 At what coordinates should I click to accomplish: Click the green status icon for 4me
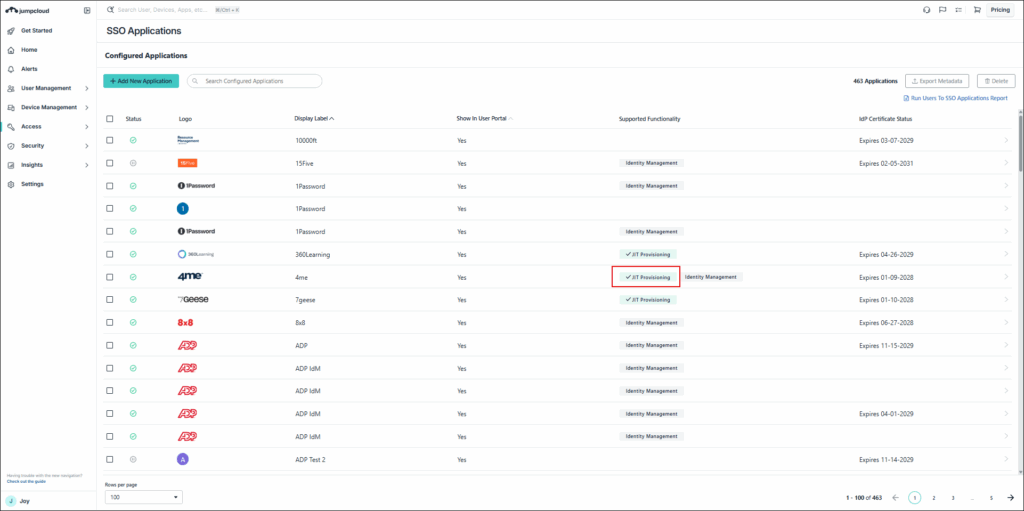[x=133, y=277]
